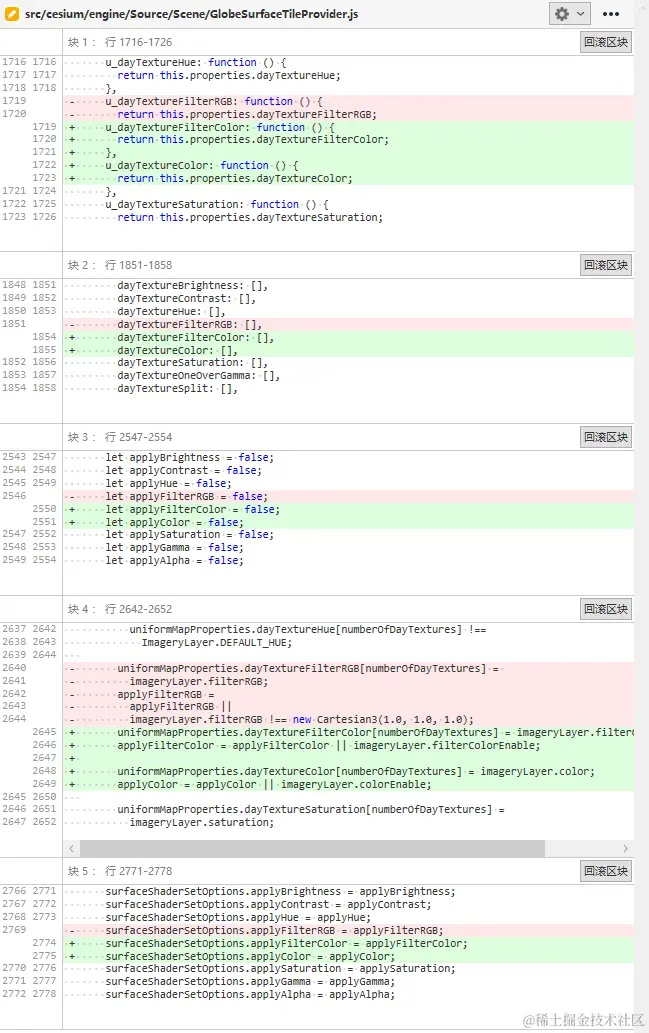Select block 5 header '块 5: 行 2771-2778'
This screenshot has width=649, height=1033.
pos(120,871)
